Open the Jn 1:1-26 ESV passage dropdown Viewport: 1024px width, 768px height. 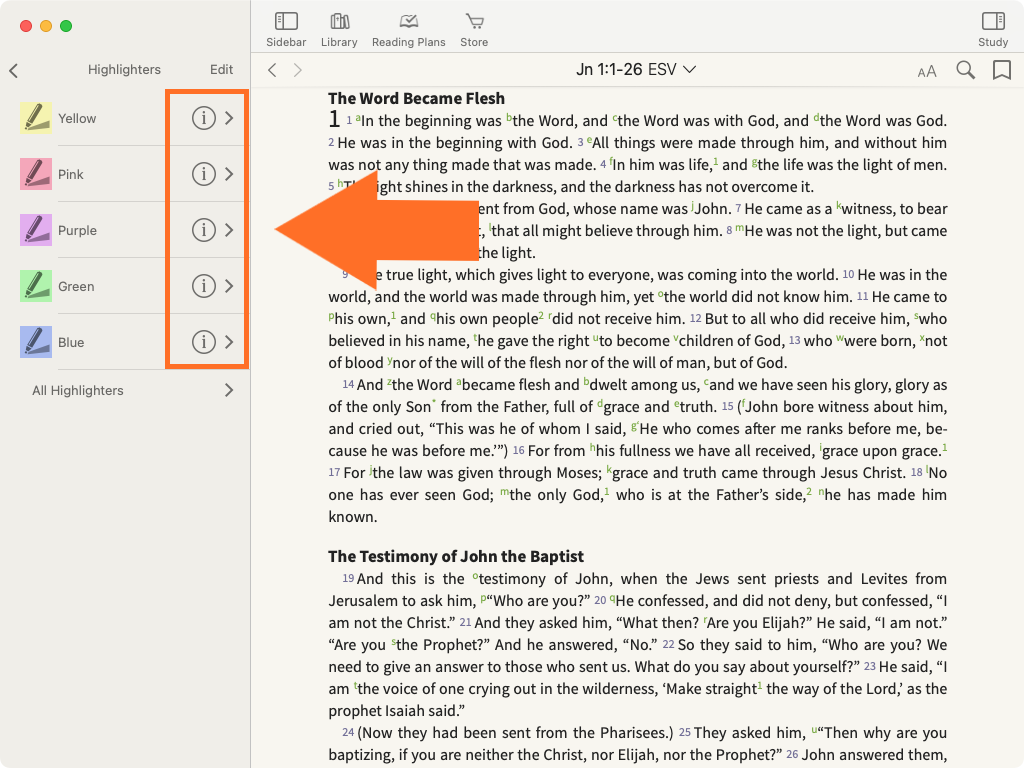(x=636, y=70)
